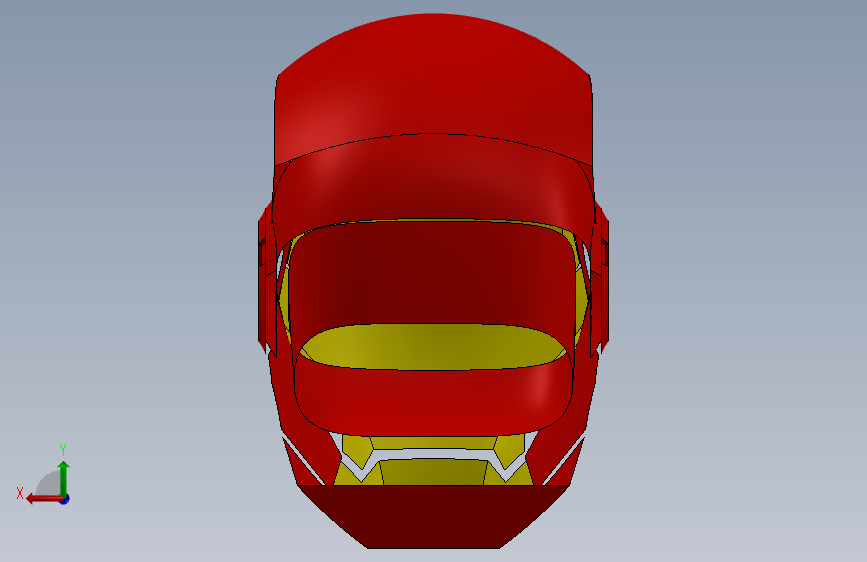This screenshot has height=562, width=867.
Task: Click the red X axis arrow of triad
Action: pos(44,499)
